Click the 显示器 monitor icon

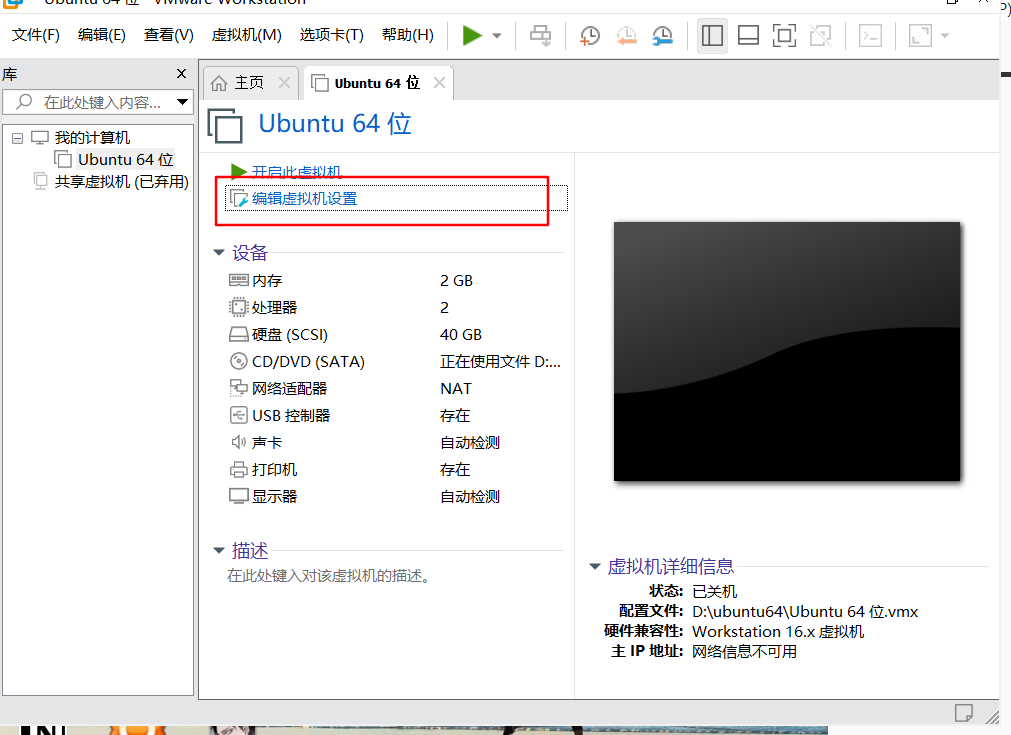coord(239,496)
